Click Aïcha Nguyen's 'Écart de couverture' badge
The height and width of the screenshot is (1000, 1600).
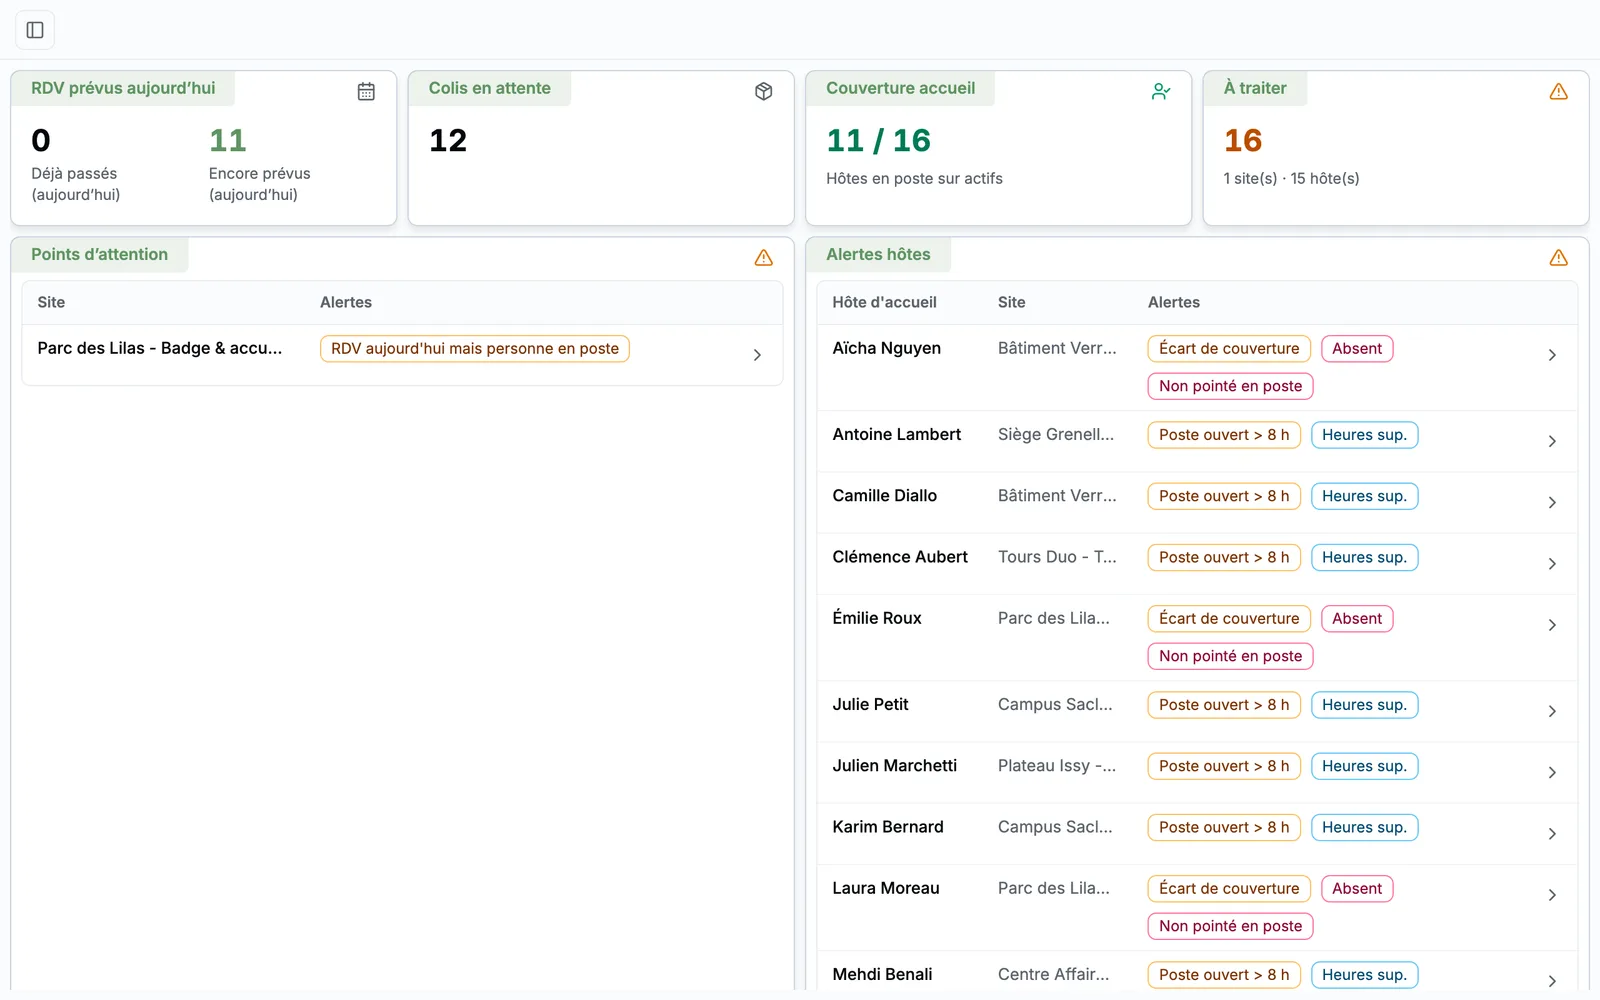1229,349
